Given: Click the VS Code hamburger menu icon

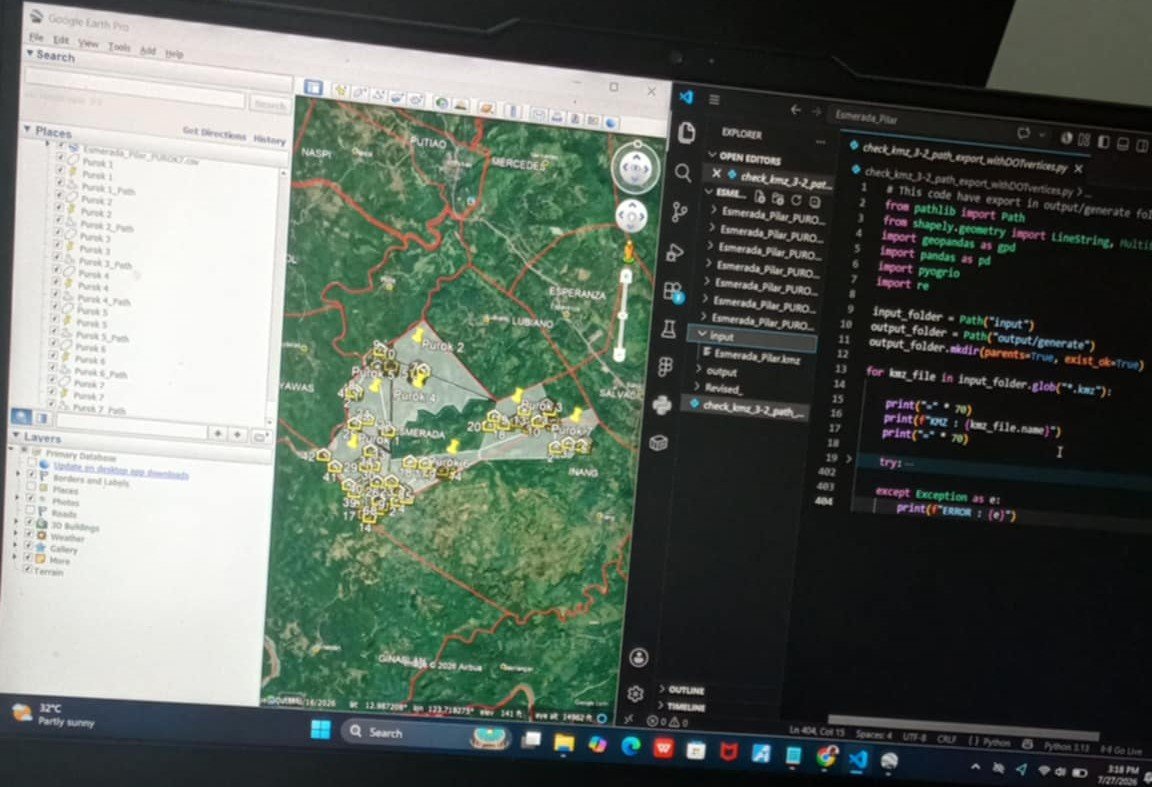Looking at the screenshot, I should [713, 99].
